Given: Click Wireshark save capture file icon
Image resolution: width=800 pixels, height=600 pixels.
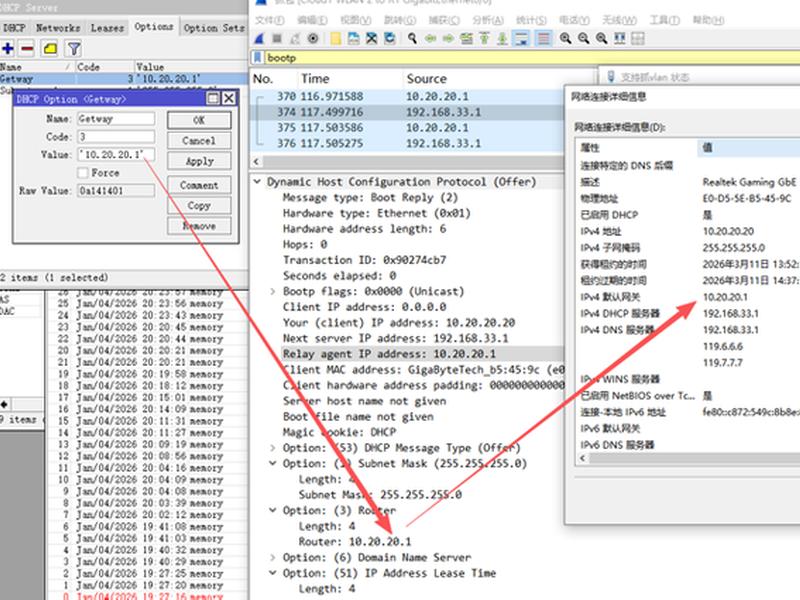Looking at the screenshot, I should pyautogui.click(x=353, y=38).
